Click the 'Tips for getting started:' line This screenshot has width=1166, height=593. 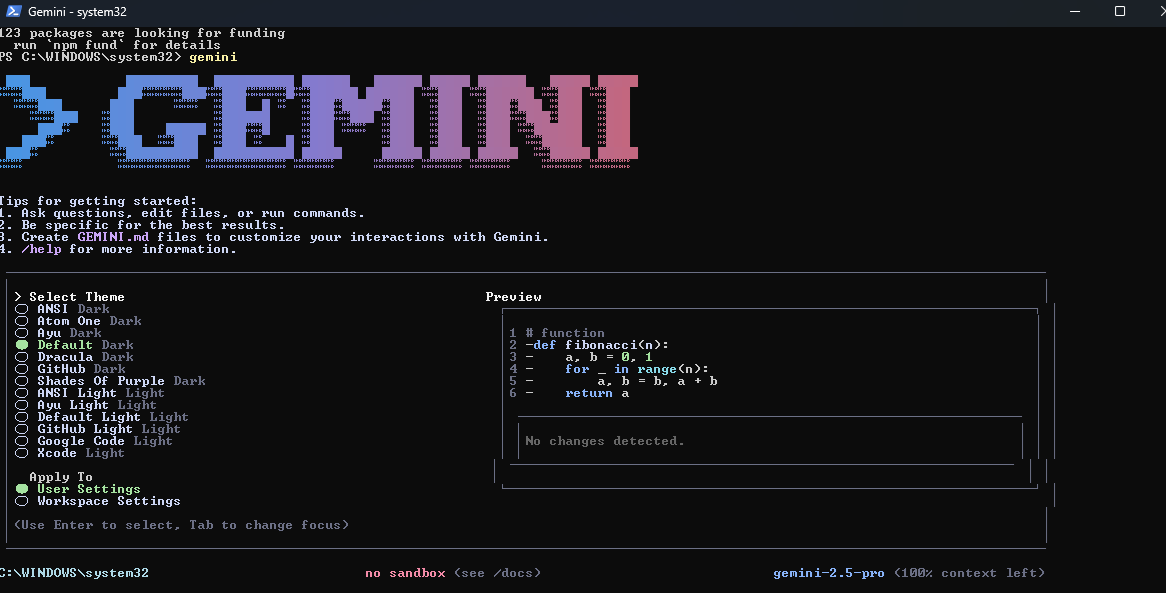[98, 201]
